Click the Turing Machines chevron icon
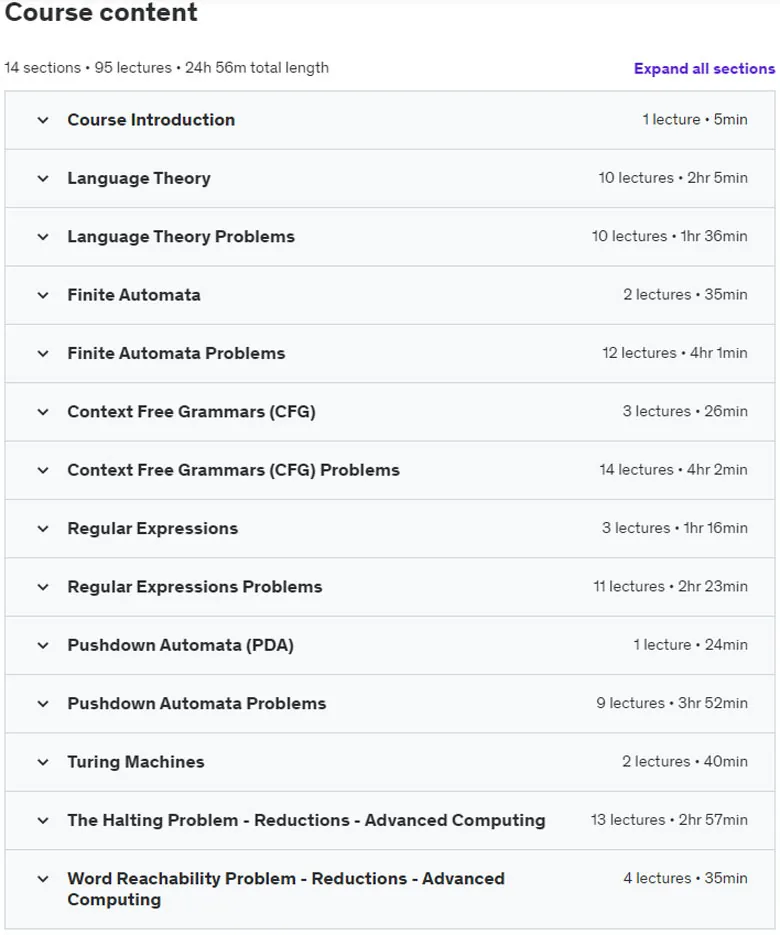Viewport: 780px width, 935px height. coord(43,763)
